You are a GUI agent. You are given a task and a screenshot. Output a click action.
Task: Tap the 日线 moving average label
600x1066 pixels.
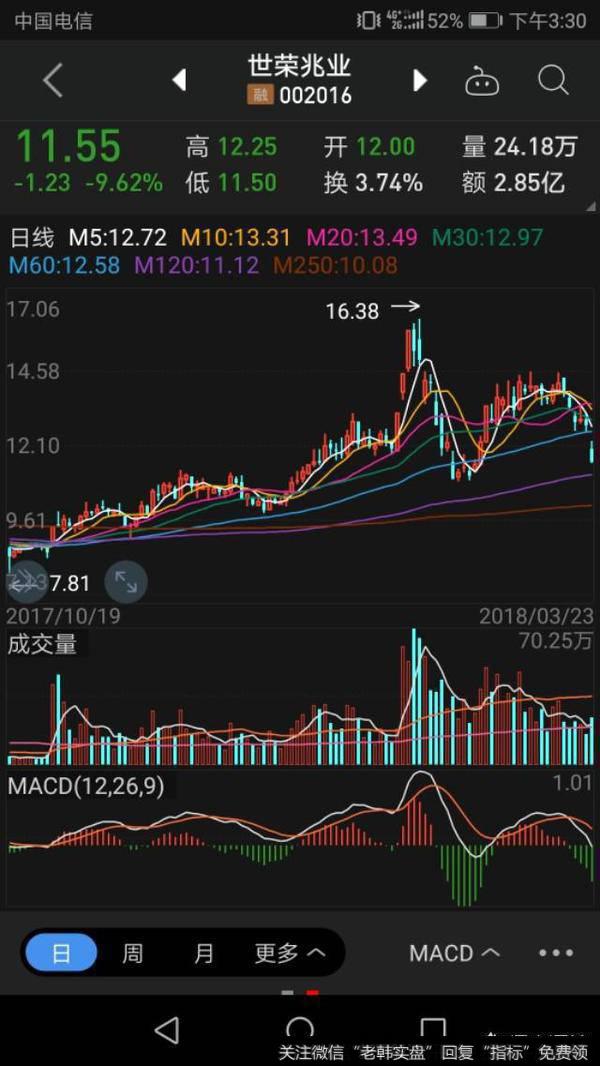point(32,238)
